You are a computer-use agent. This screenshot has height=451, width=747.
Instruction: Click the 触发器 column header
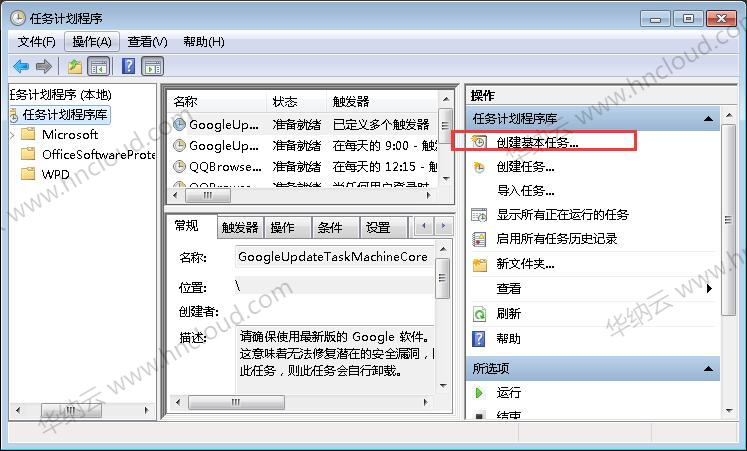pyautogui.click(x=382, y=101)
